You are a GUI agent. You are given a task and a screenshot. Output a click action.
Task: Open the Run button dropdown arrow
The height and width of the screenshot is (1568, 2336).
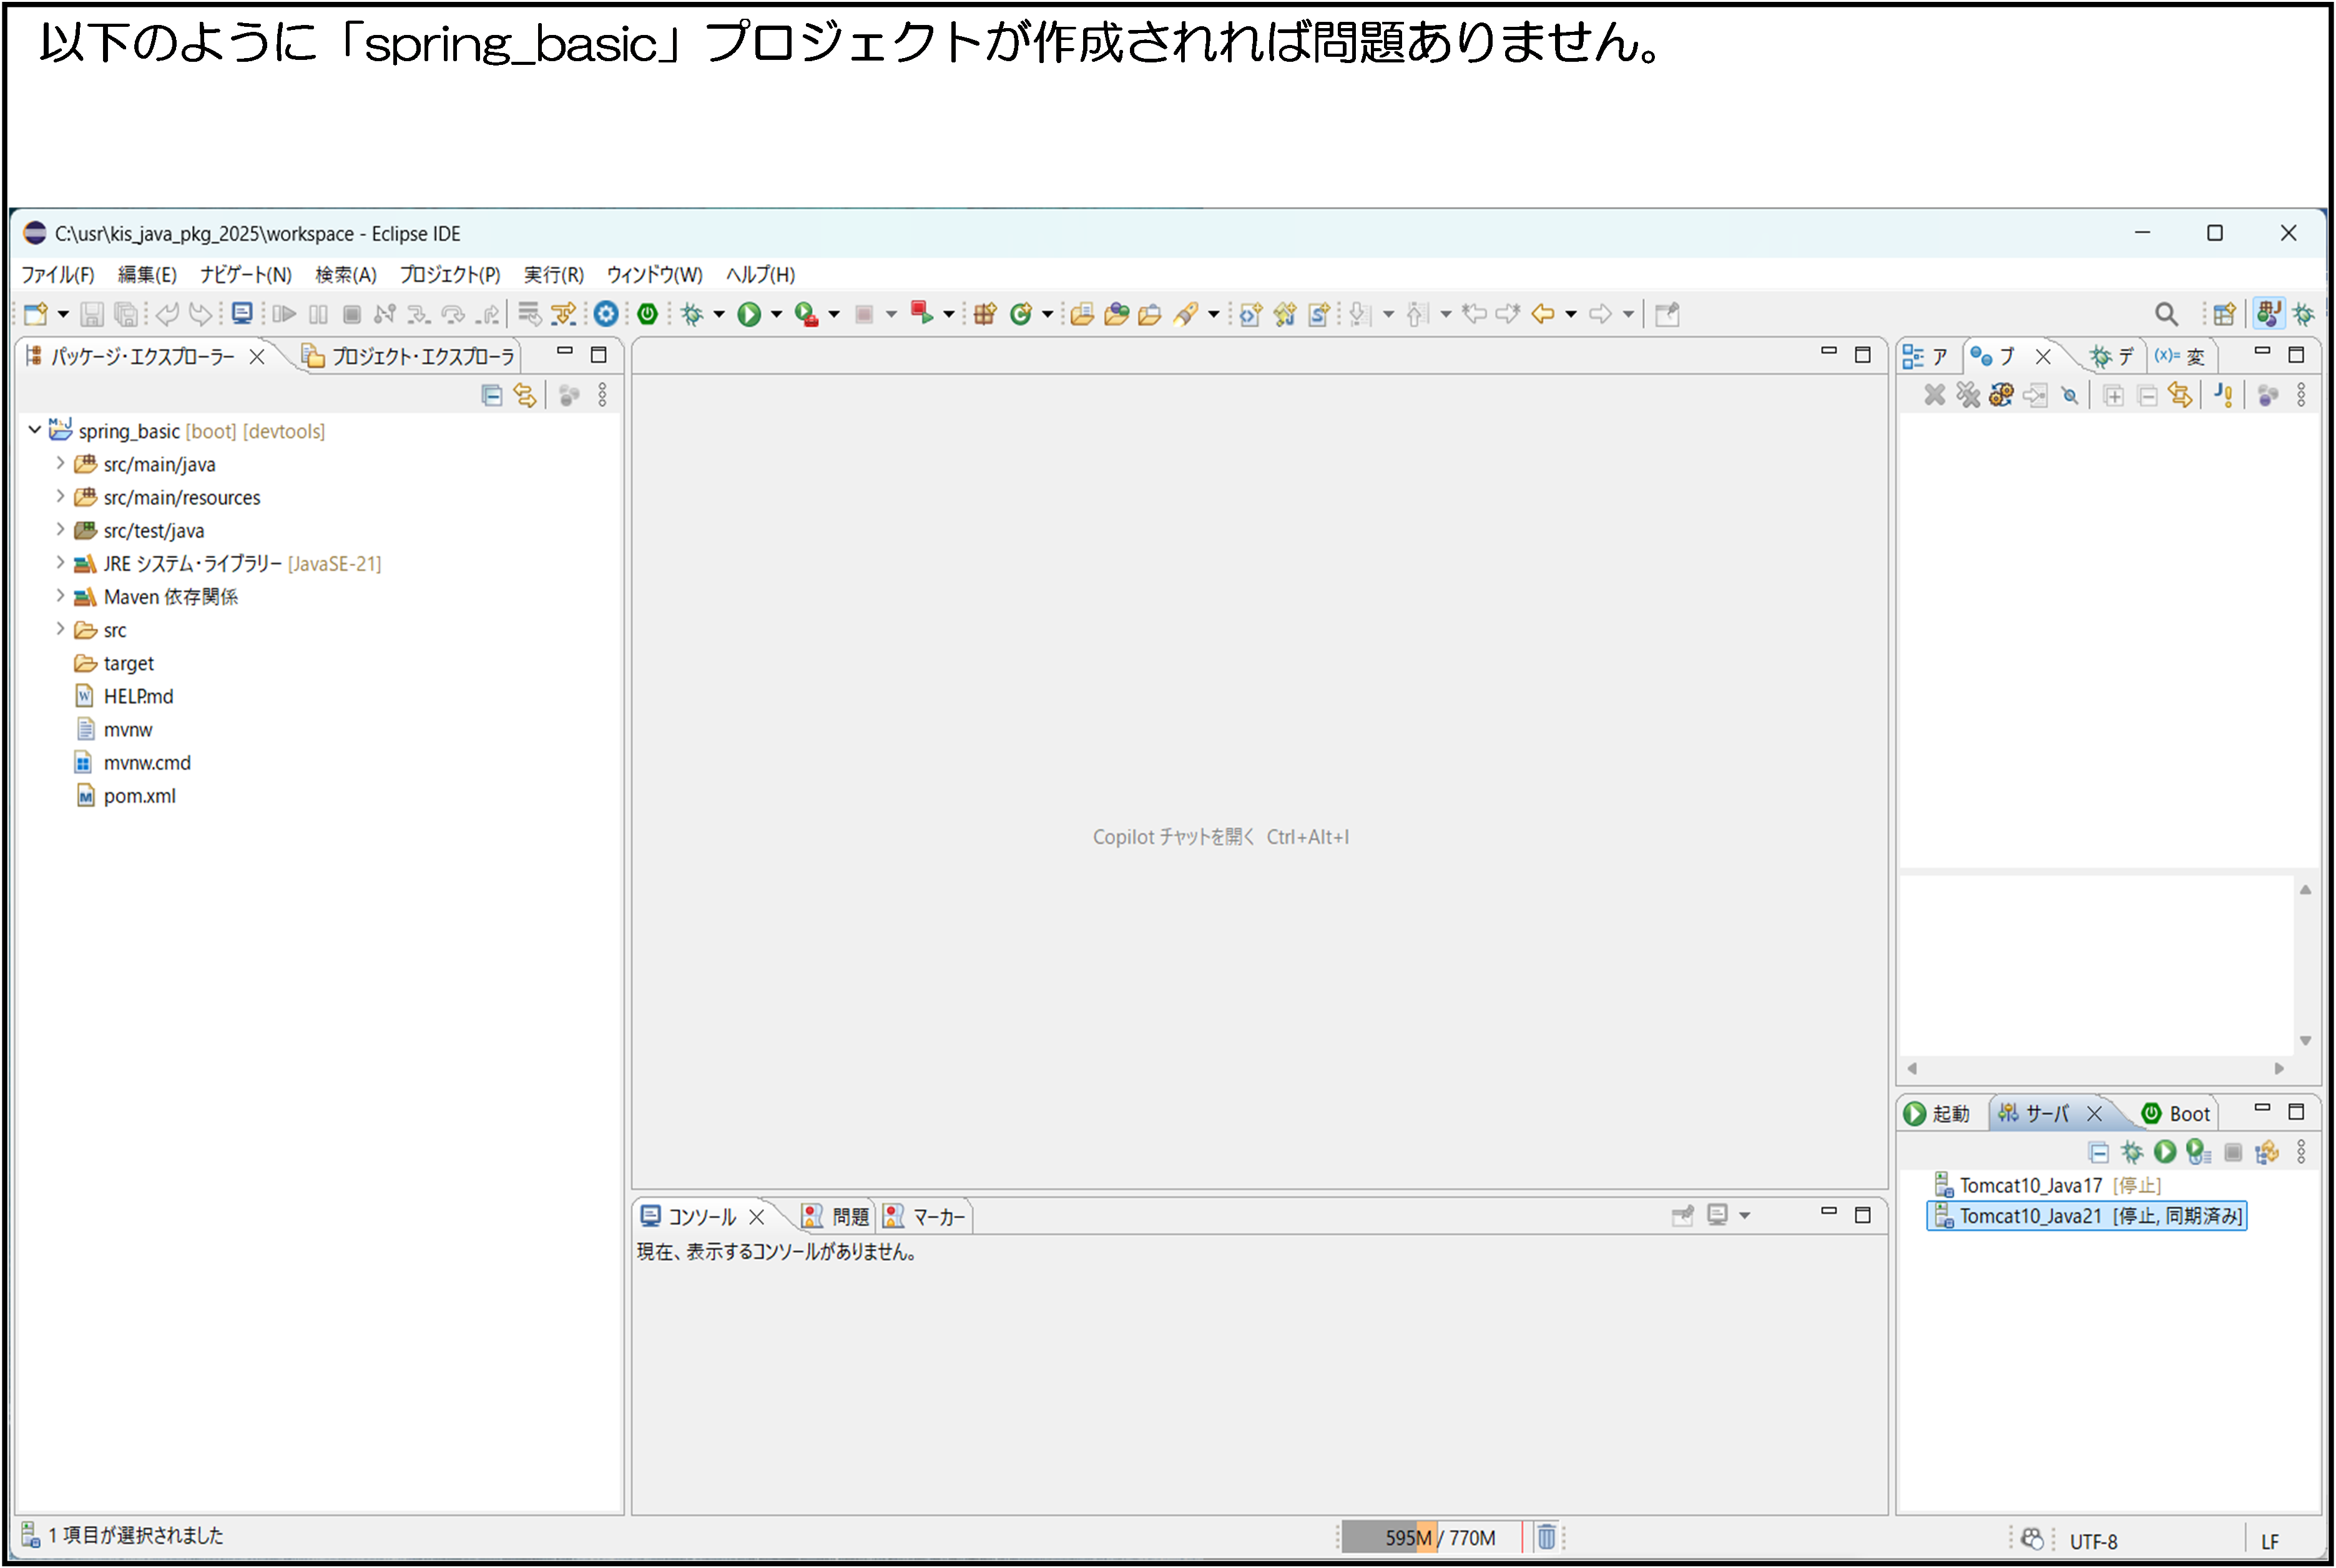point(776,314)
